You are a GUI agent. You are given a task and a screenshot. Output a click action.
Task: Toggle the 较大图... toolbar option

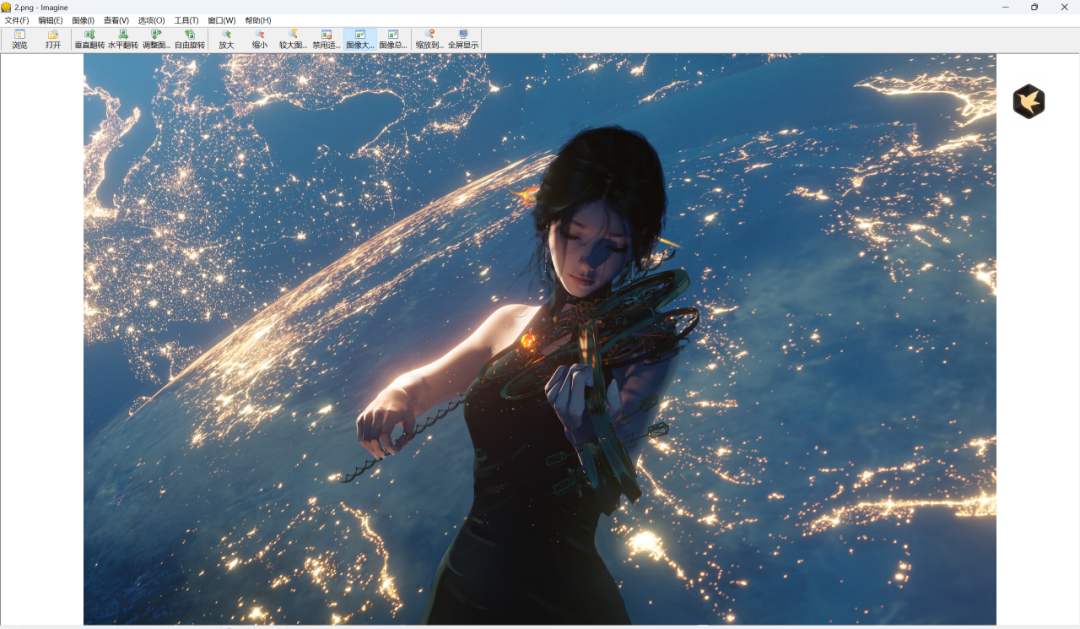pos(293,39)
